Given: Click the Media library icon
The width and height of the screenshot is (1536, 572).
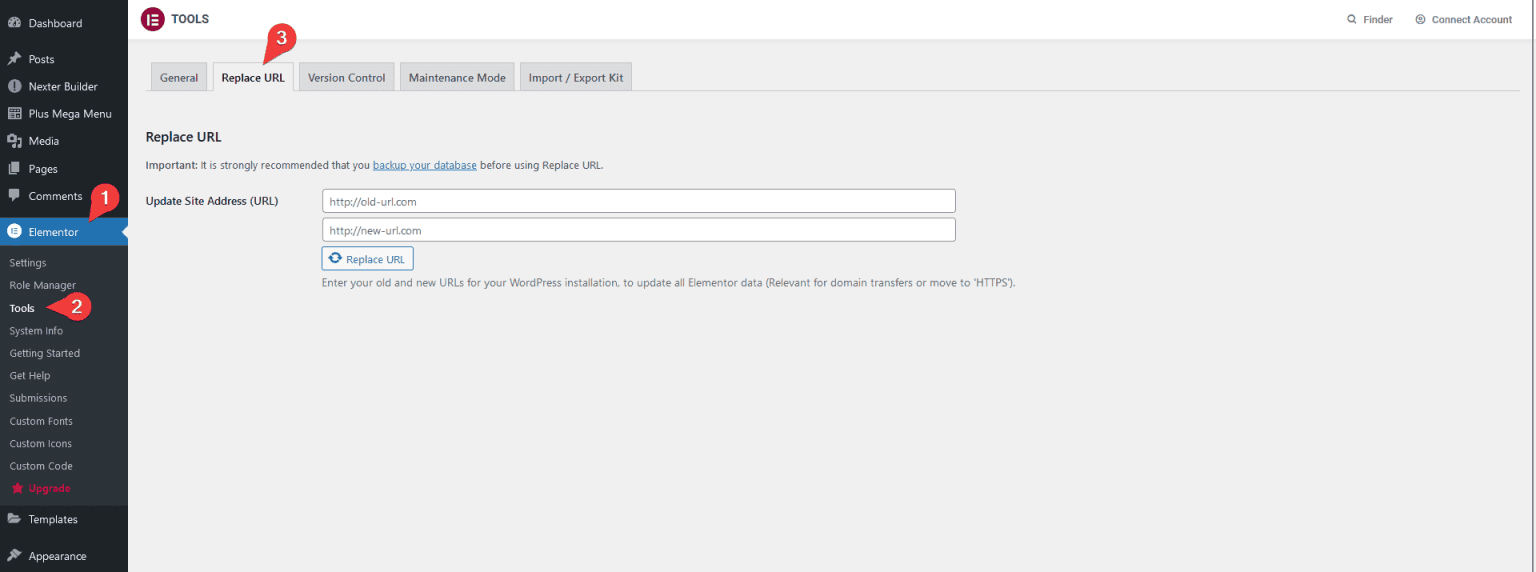Looking at the screenshot, I should point(15,141).
